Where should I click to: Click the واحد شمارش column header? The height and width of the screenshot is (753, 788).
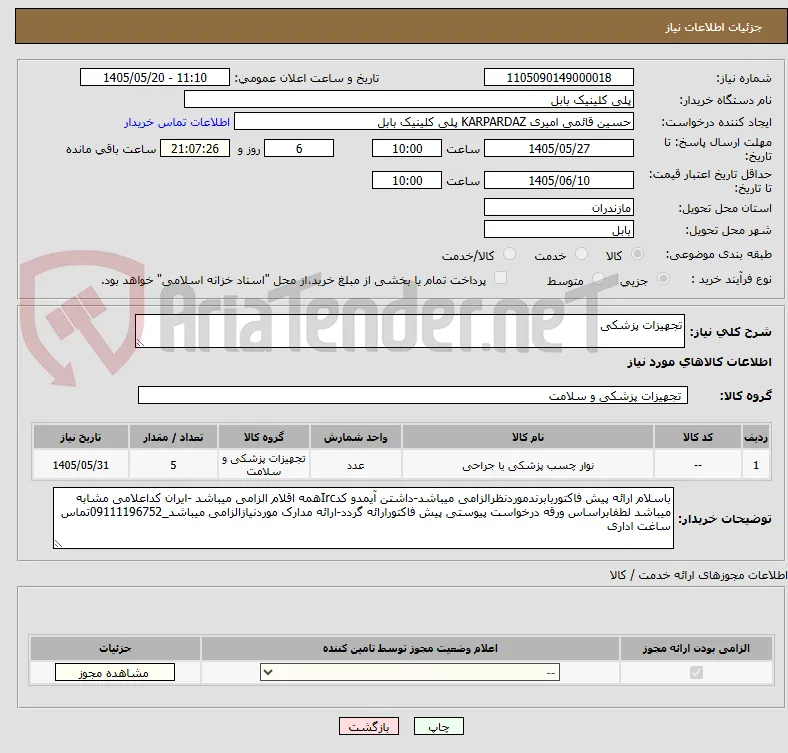355,437
